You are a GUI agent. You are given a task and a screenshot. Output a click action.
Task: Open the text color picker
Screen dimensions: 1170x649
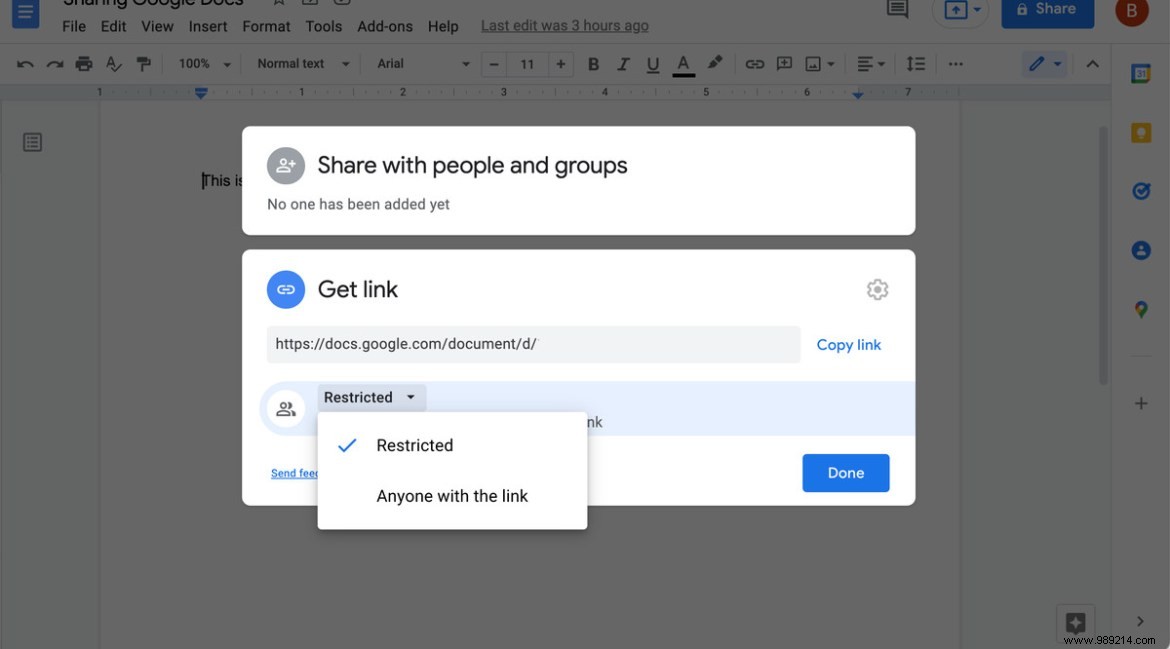[x=682, y=63]
